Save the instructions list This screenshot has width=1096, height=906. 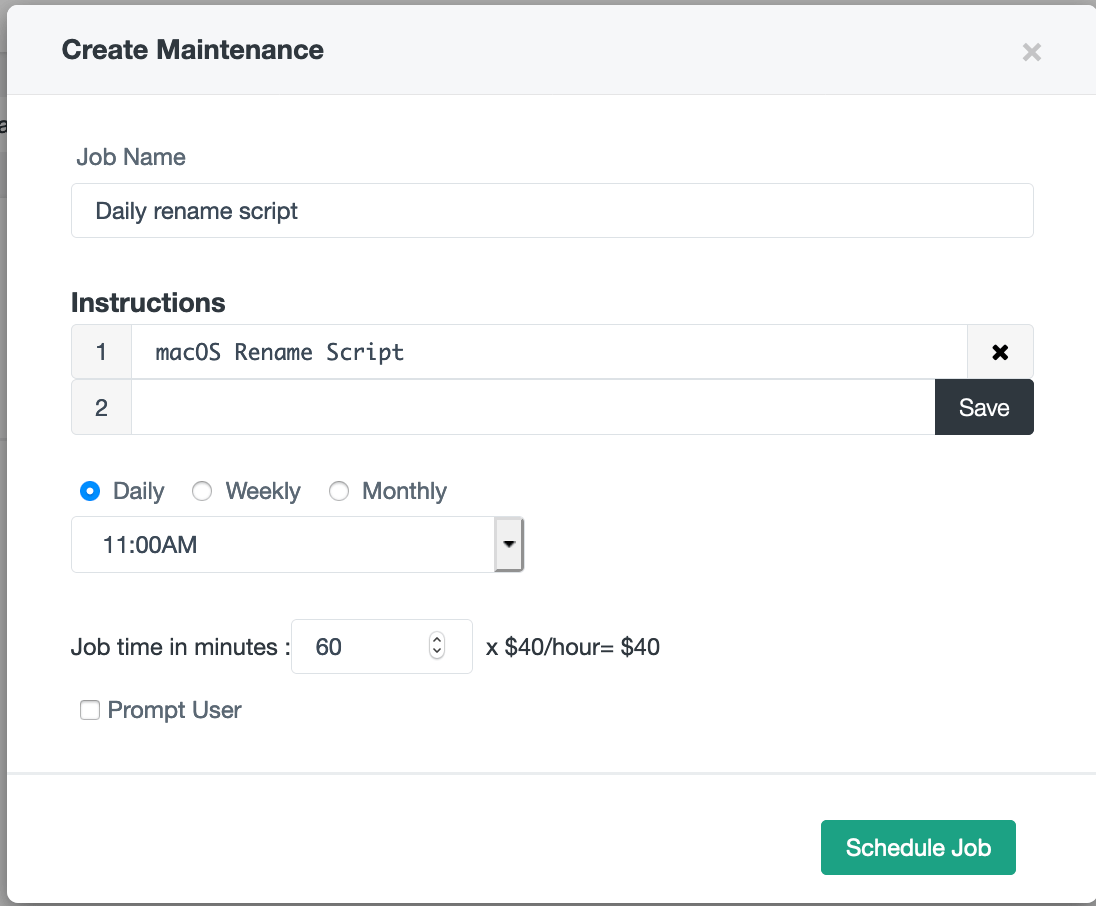coord(984,407)
